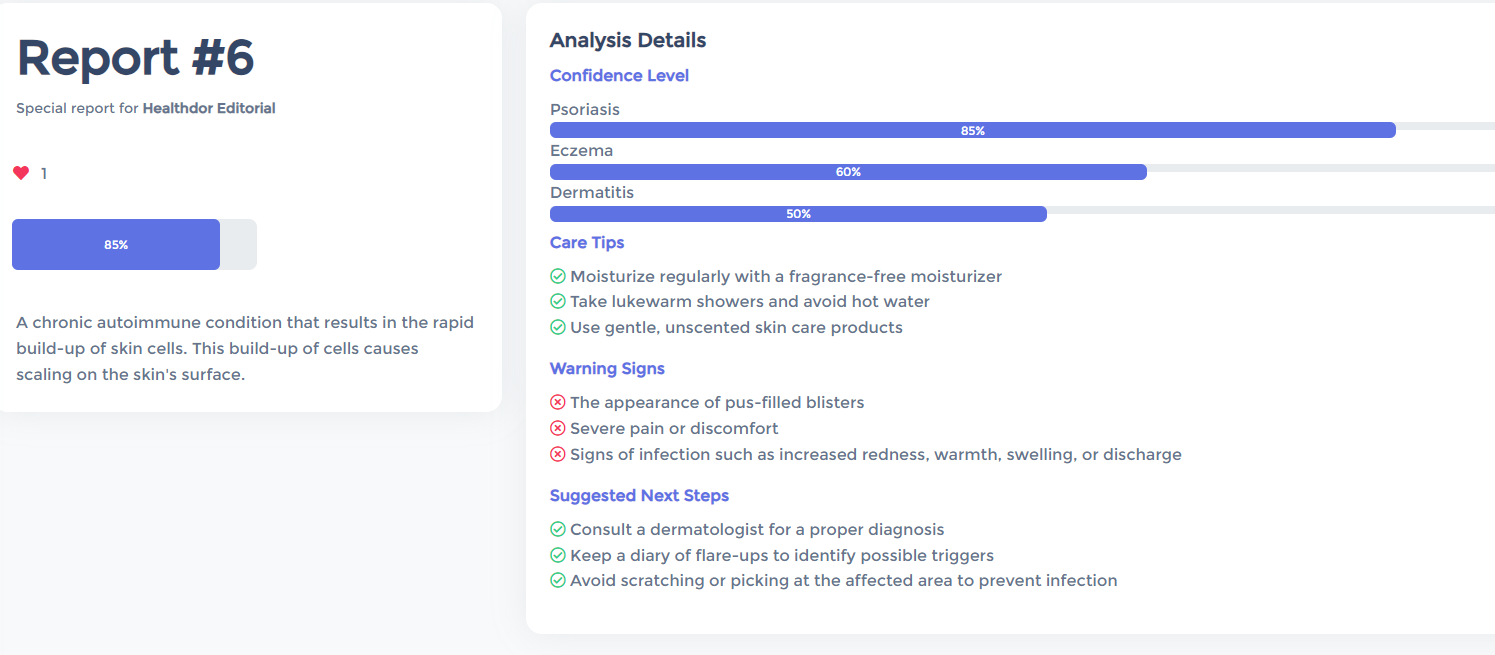
Task: Click the Healthdor Editorial author name
Action: click(209, 108)
